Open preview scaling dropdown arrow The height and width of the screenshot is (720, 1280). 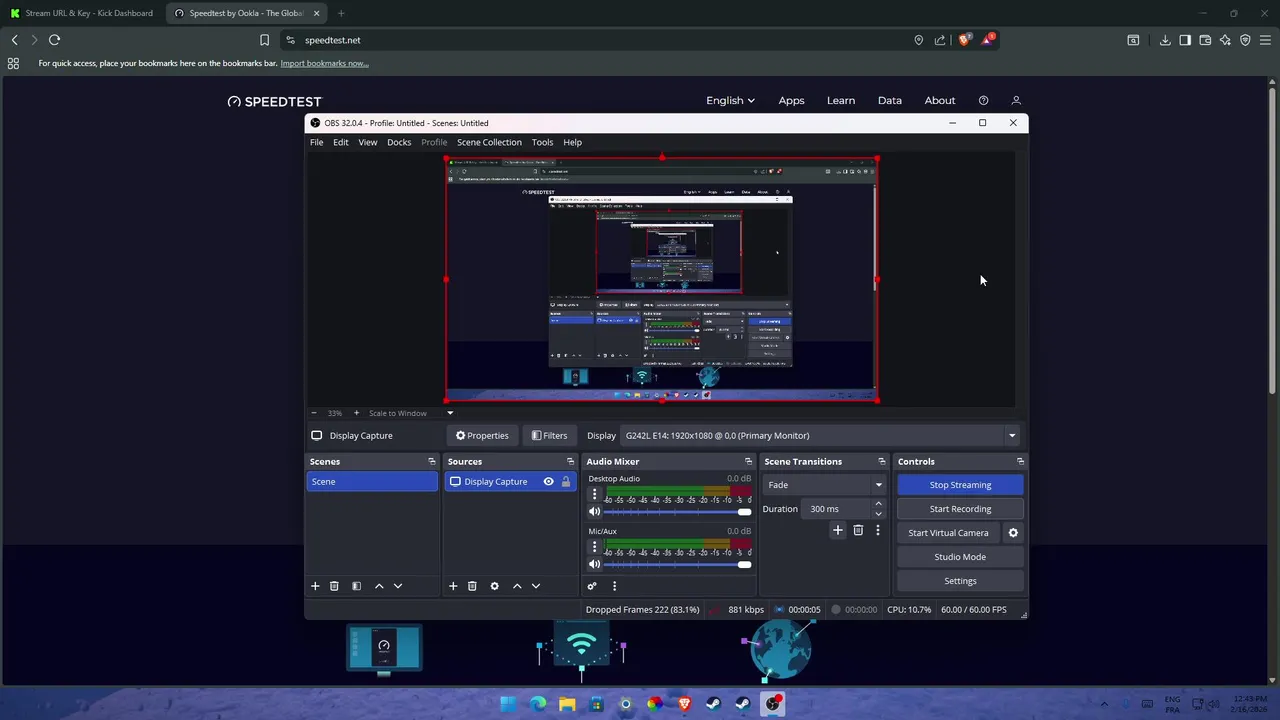pyautogui.click(x=450, y=413)
